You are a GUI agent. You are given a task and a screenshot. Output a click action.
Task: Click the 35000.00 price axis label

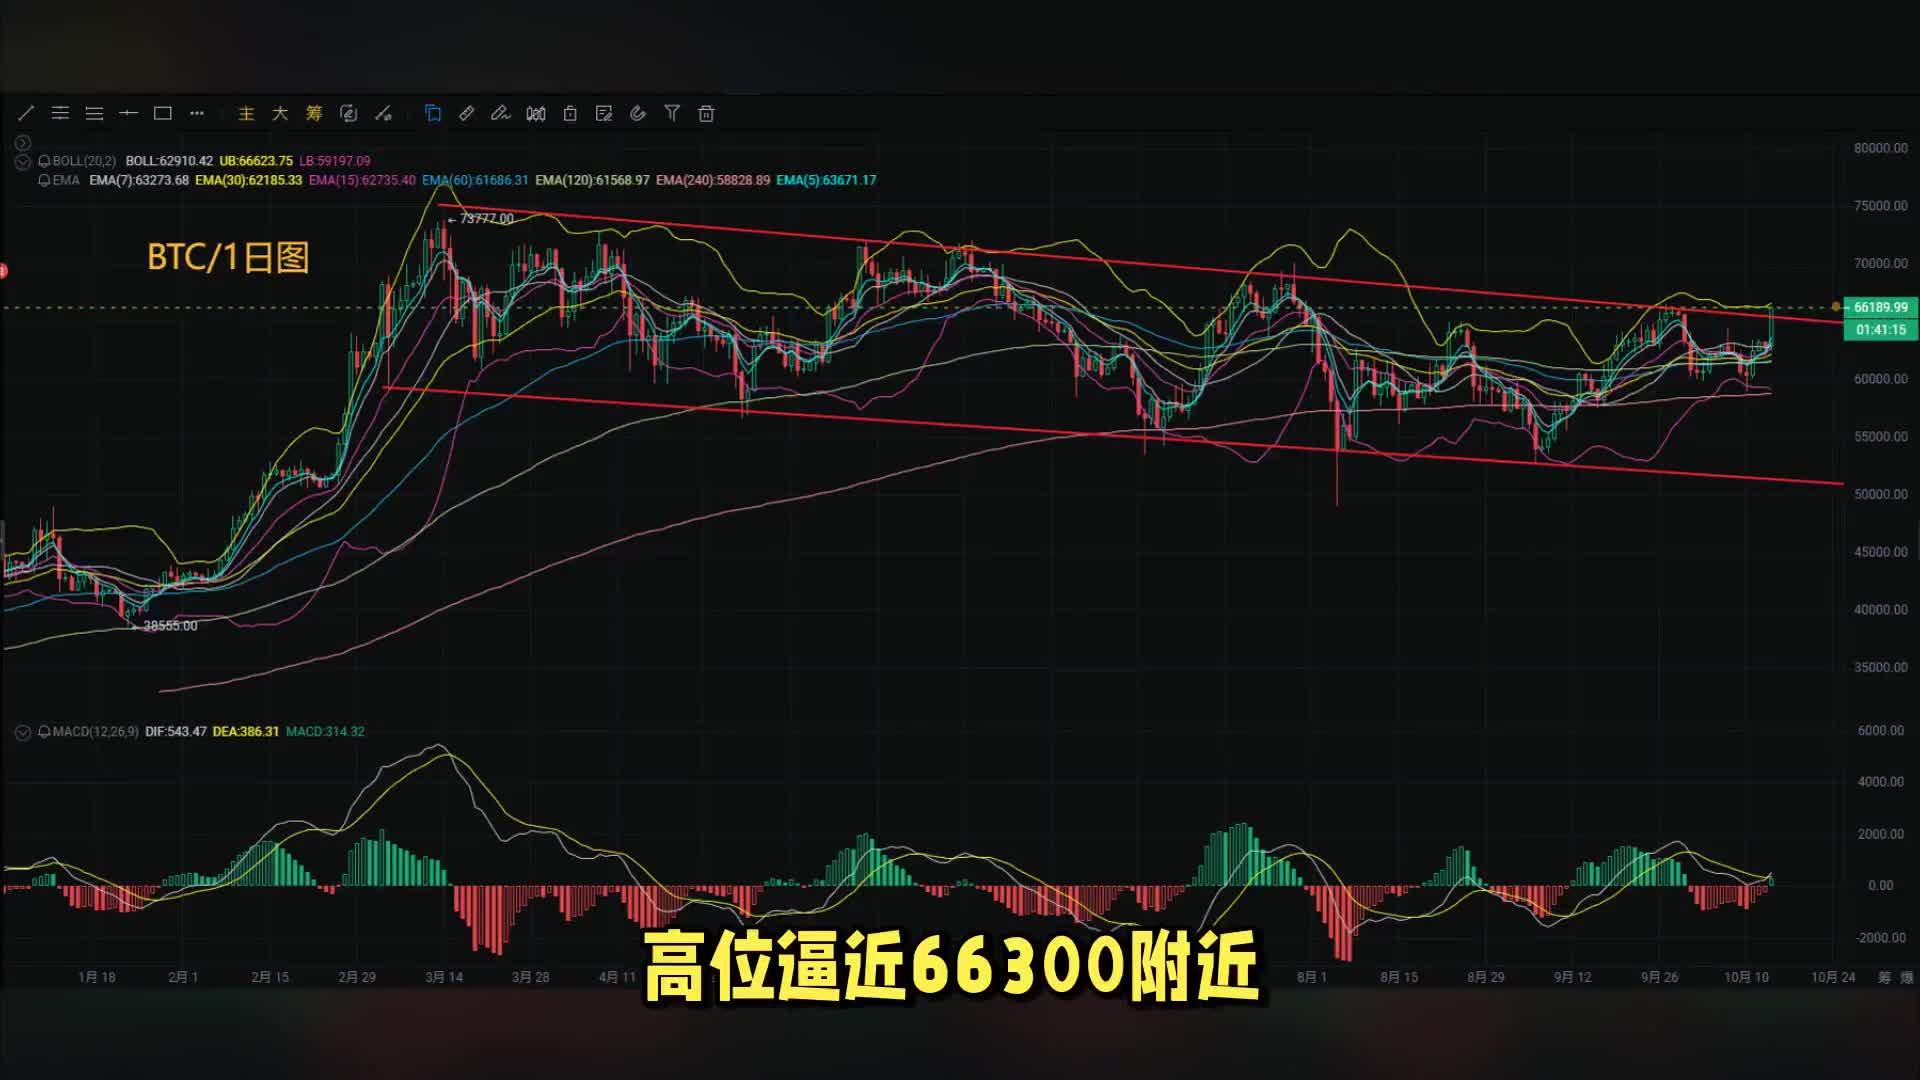coord(1880,667)
